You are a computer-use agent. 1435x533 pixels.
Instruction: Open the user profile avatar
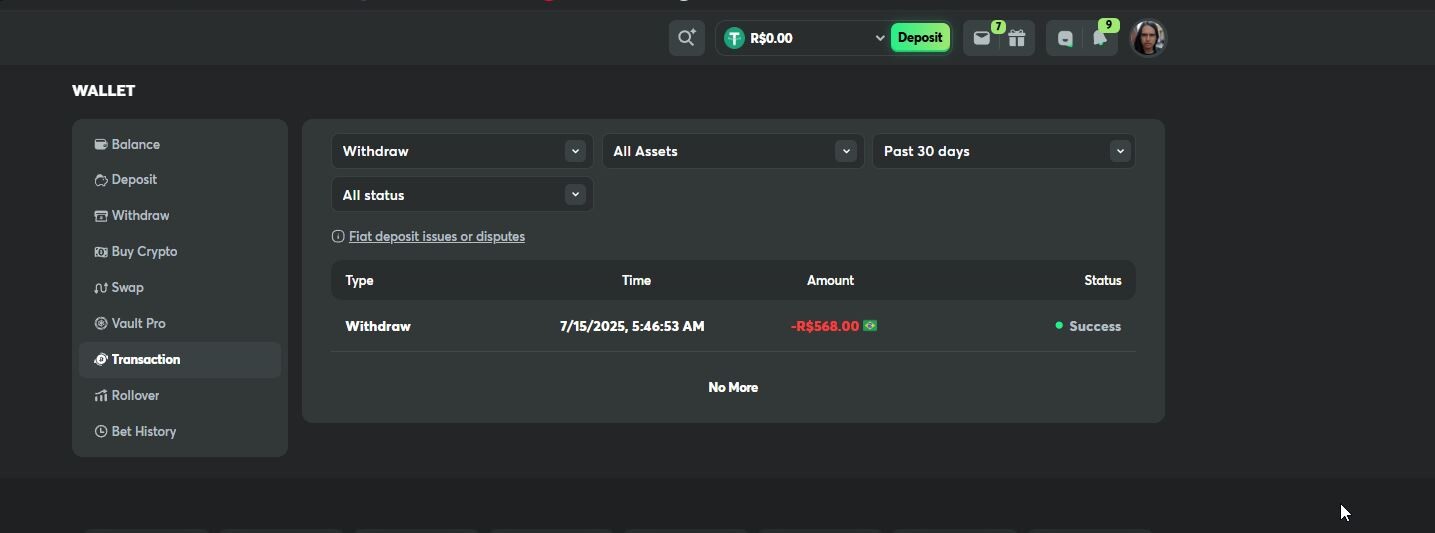point(1148,38)
